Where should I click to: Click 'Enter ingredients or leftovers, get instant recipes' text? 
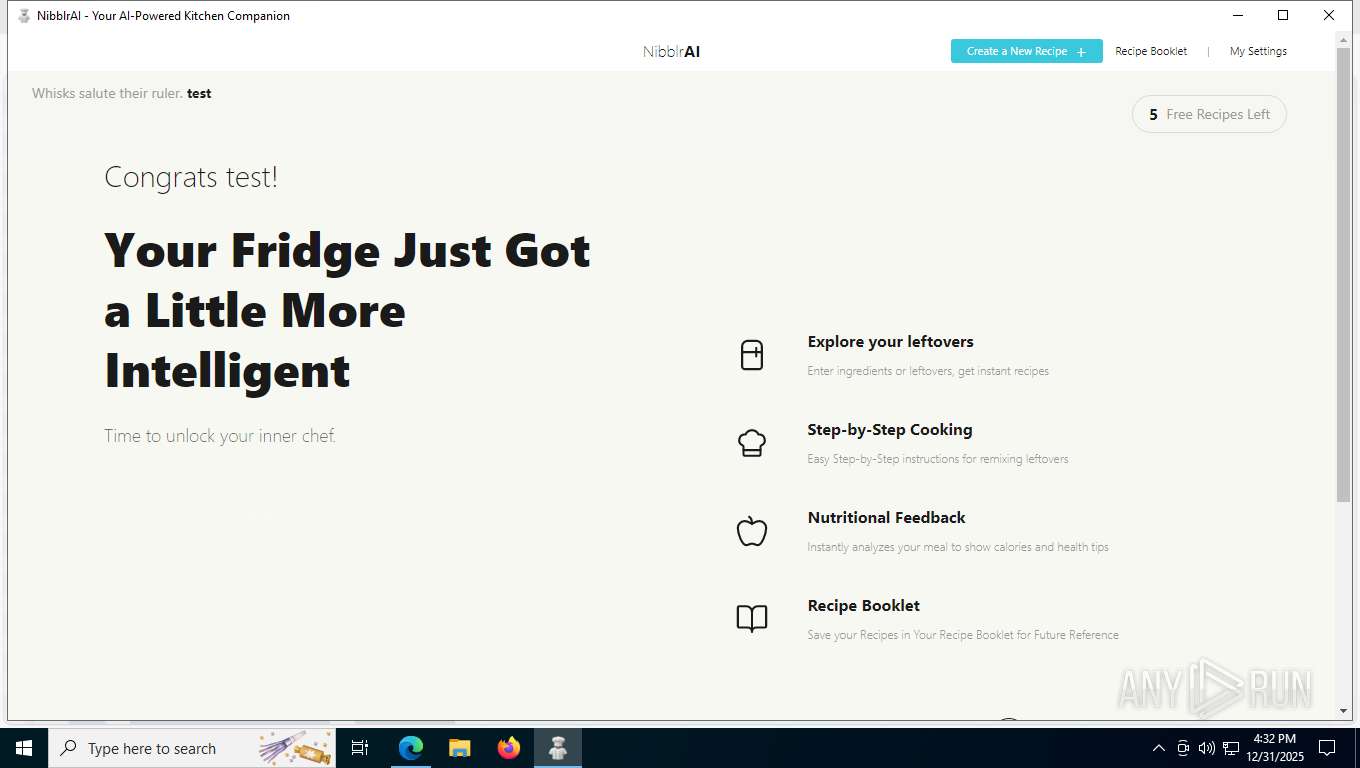point(928,371)
